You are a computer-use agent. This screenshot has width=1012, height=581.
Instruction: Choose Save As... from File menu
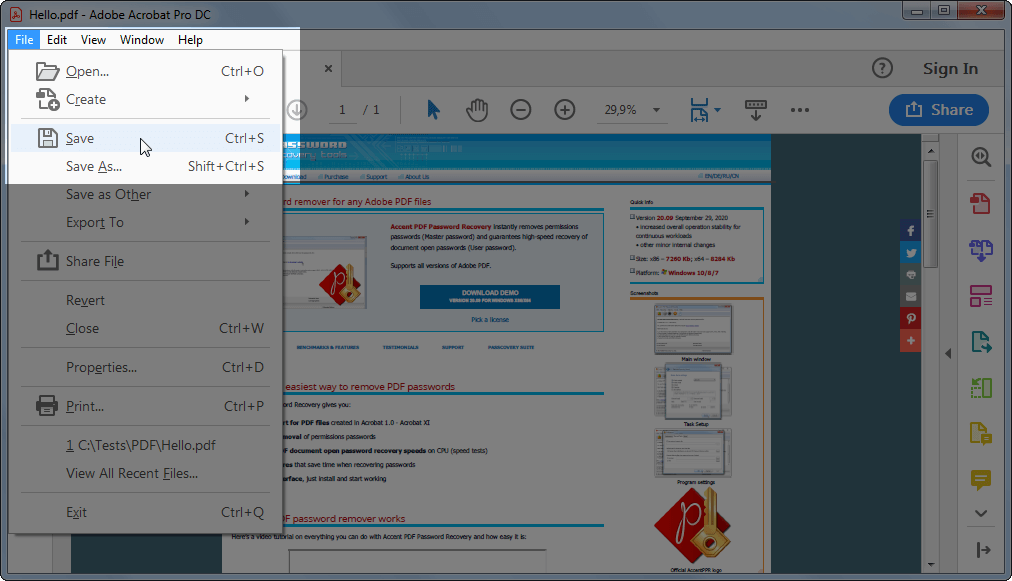146,167
